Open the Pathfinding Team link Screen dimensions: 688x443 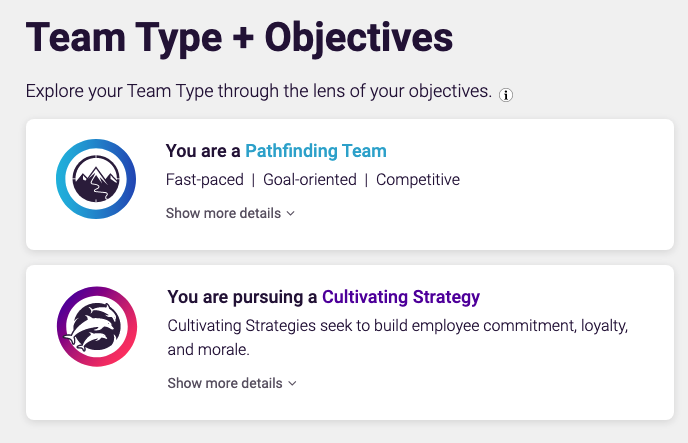tap(315, 151)
